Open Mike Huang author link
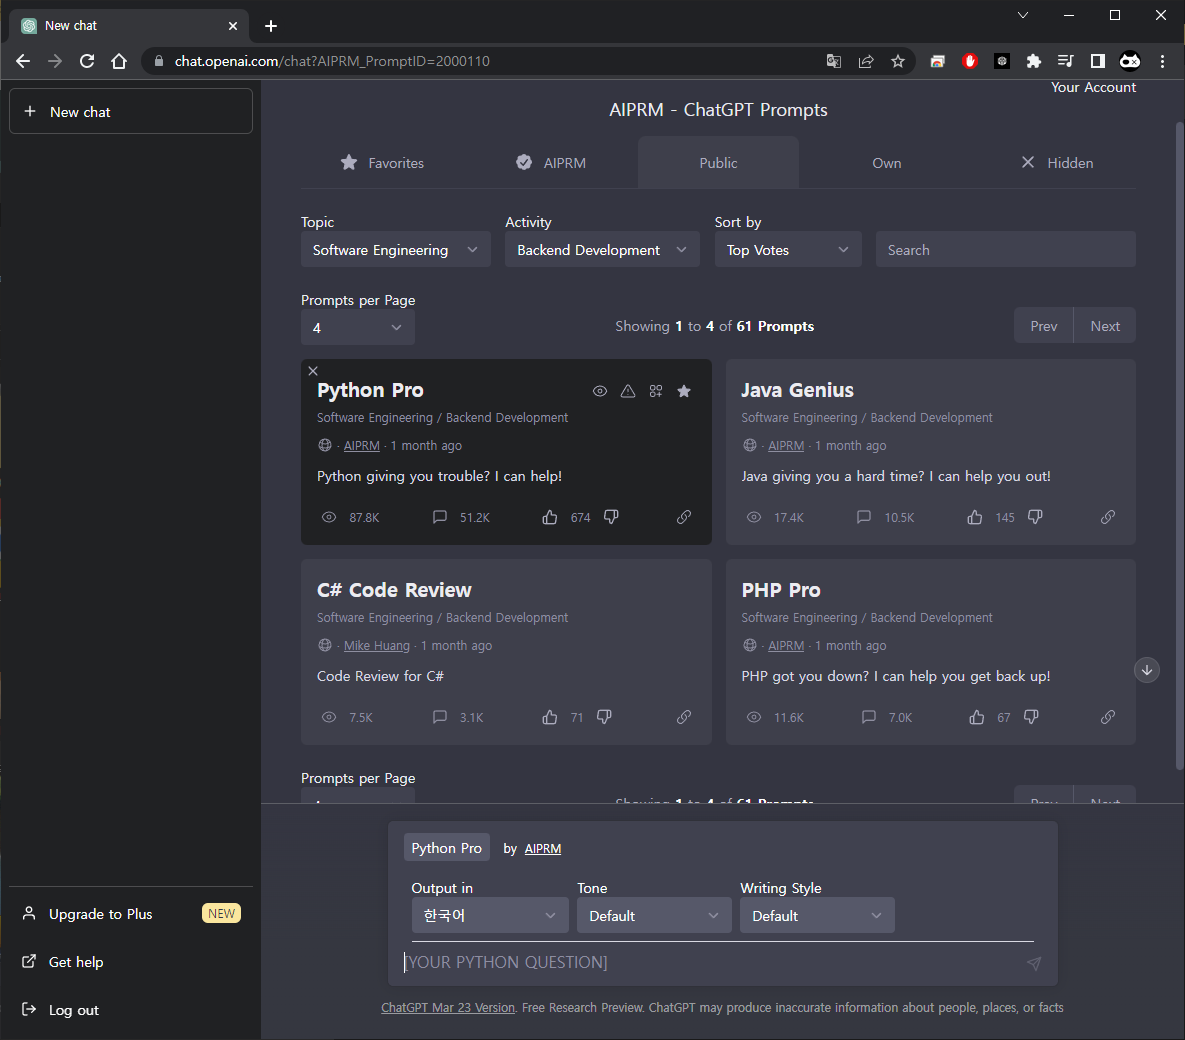1185x1040 pixels. point(376,645)
